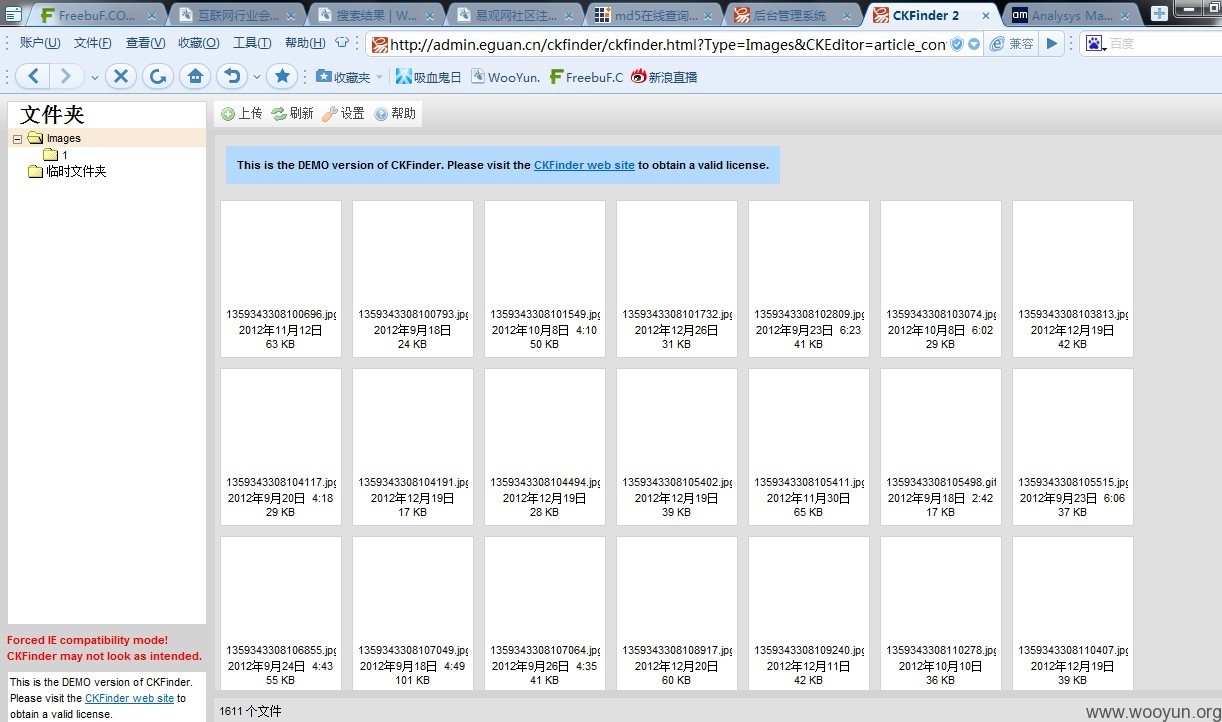1222x722 pixels.
Task: Open the 设置 settings toolbar button
Action: point(344,114)
